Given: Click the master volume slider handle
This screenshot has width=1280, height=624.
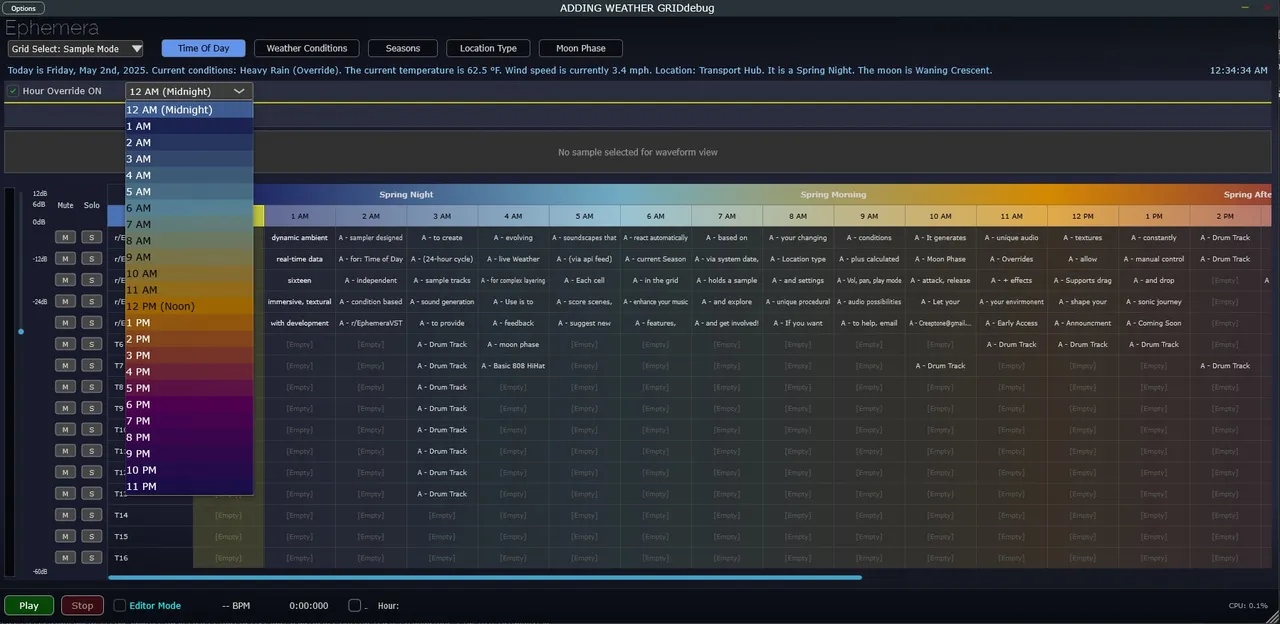Looking at the screenshot, I should click(x=21, y=331).
